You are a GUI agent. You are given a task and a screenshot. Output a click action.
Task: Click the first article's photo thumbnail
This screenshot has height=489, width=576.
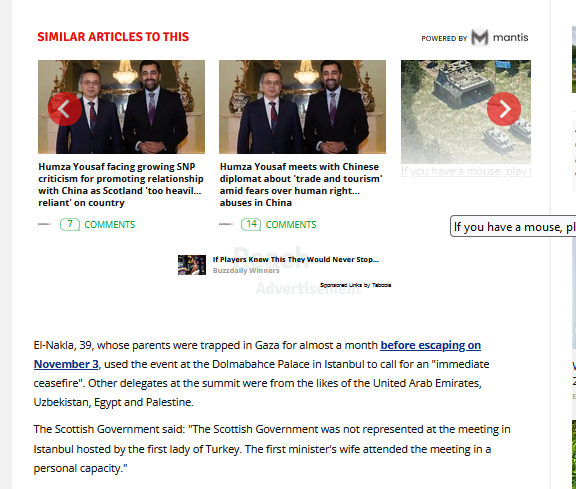point(122,107)
